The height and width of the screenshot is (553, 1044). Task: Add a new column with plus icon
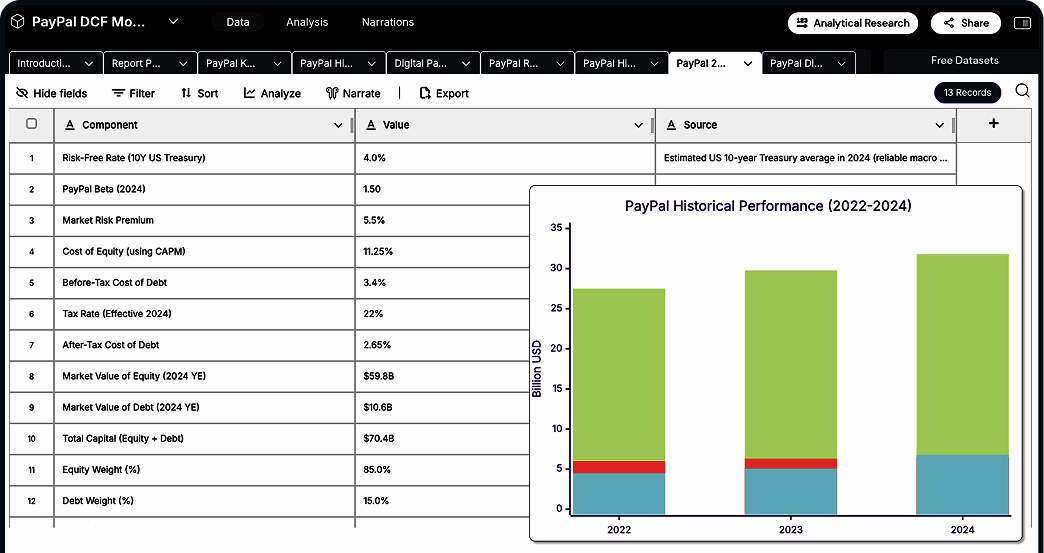point(993,123)
